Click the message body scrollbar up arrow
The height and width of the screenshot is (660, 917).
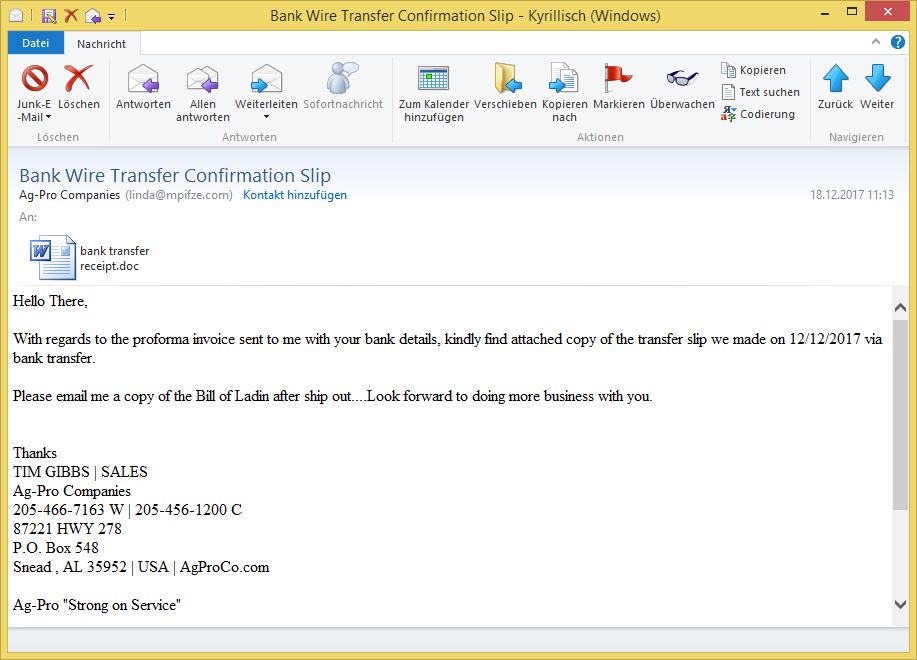point(900,307)
